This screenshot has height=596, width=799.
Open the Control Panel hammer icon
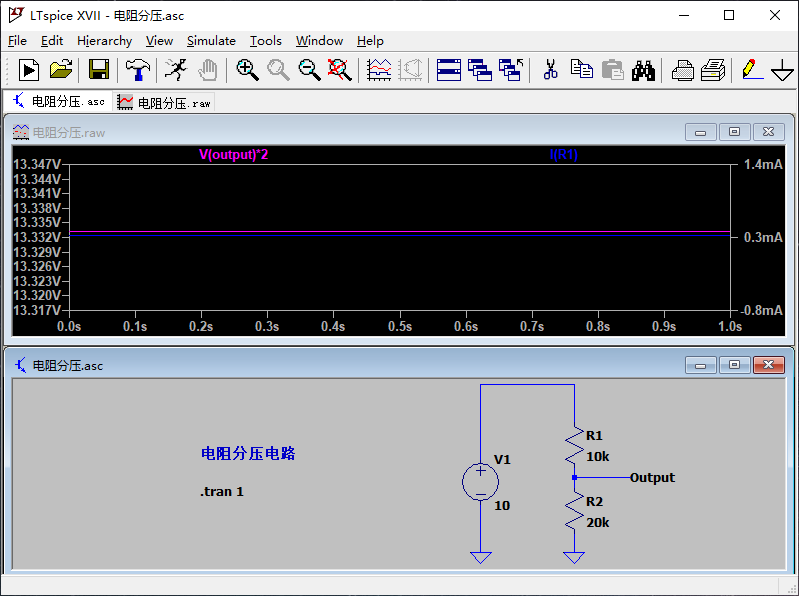137,69
